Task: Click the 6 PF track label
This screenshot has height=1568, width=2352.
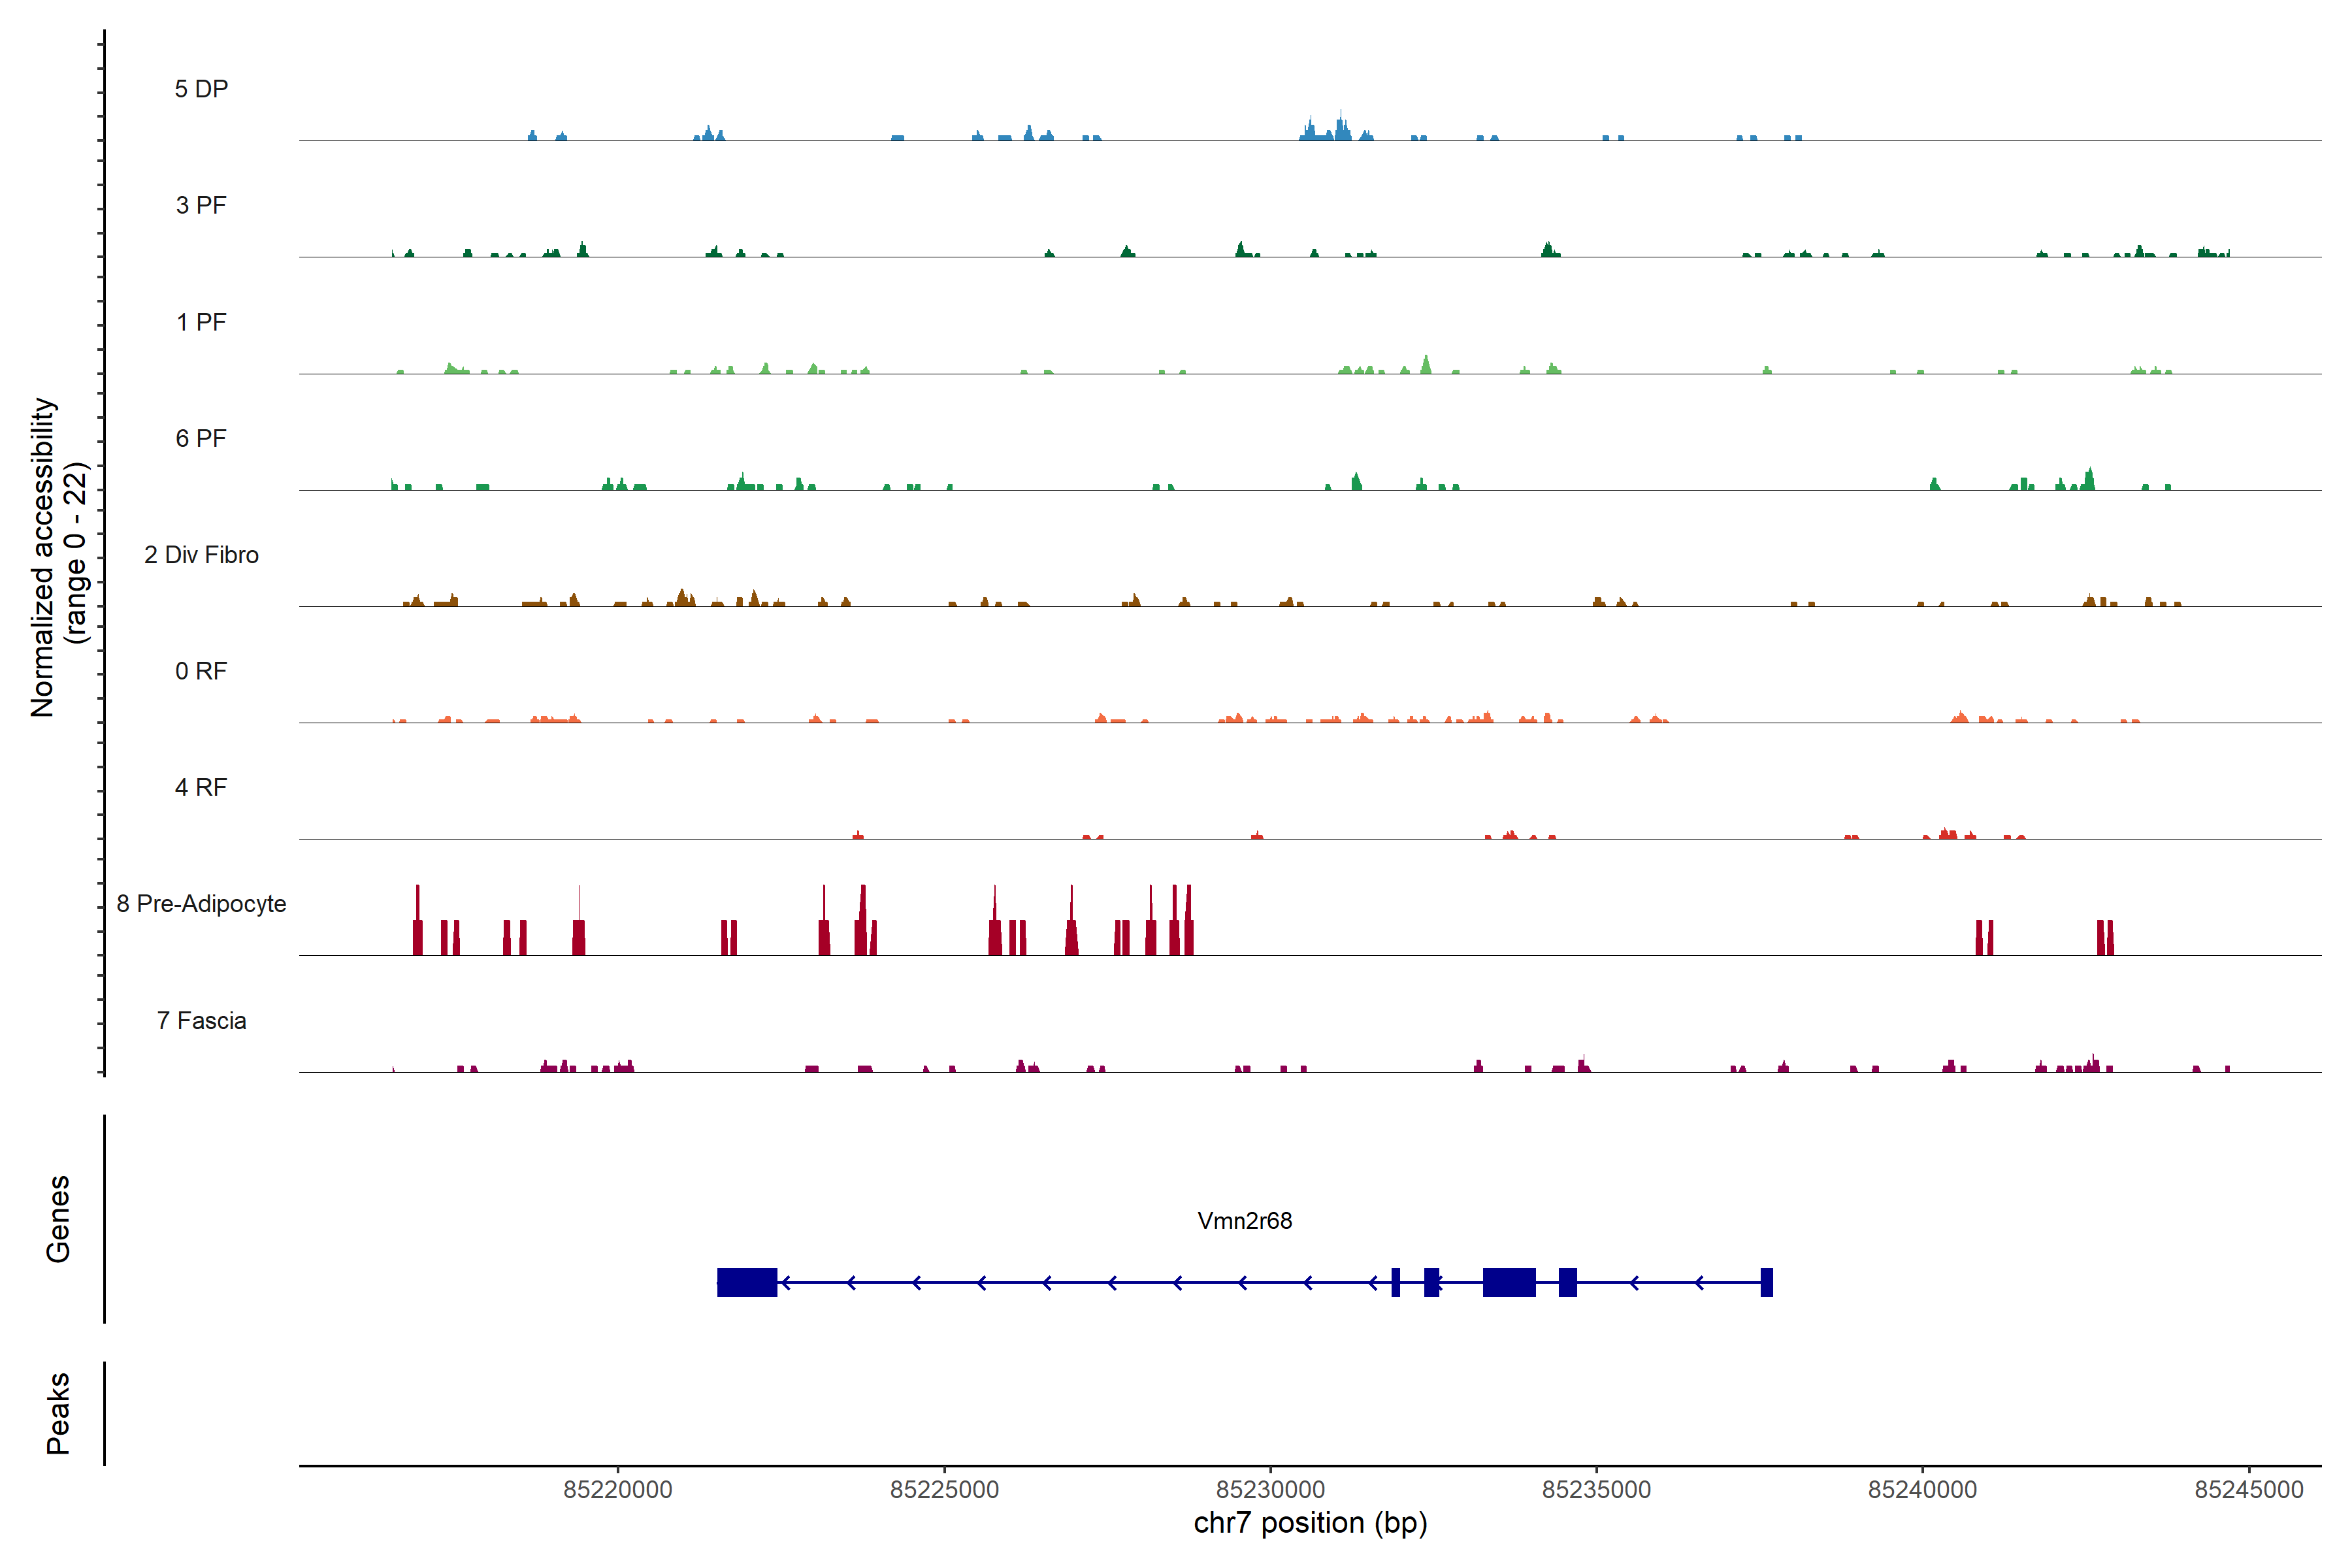Action: coord(201,438)
